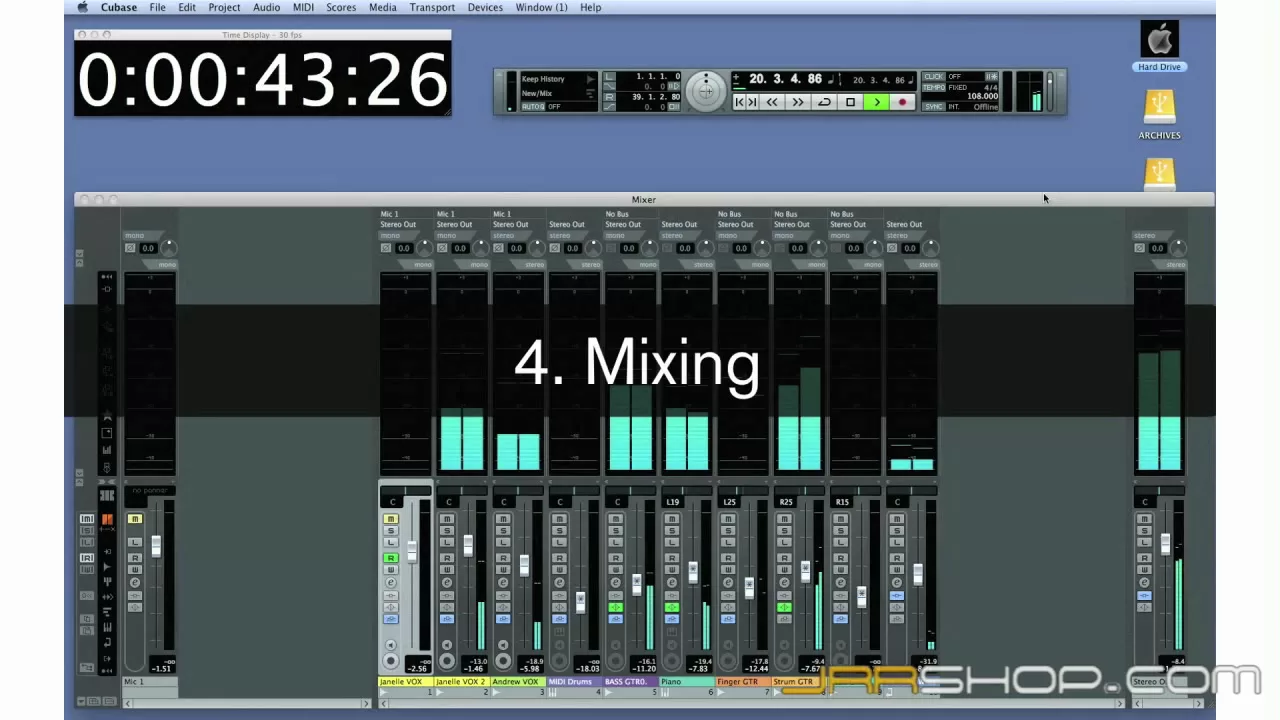Toggle monitor button on Andrew VOX channel
The height and width of the screenshot is (720, 1280).
[x=503, y=645]
